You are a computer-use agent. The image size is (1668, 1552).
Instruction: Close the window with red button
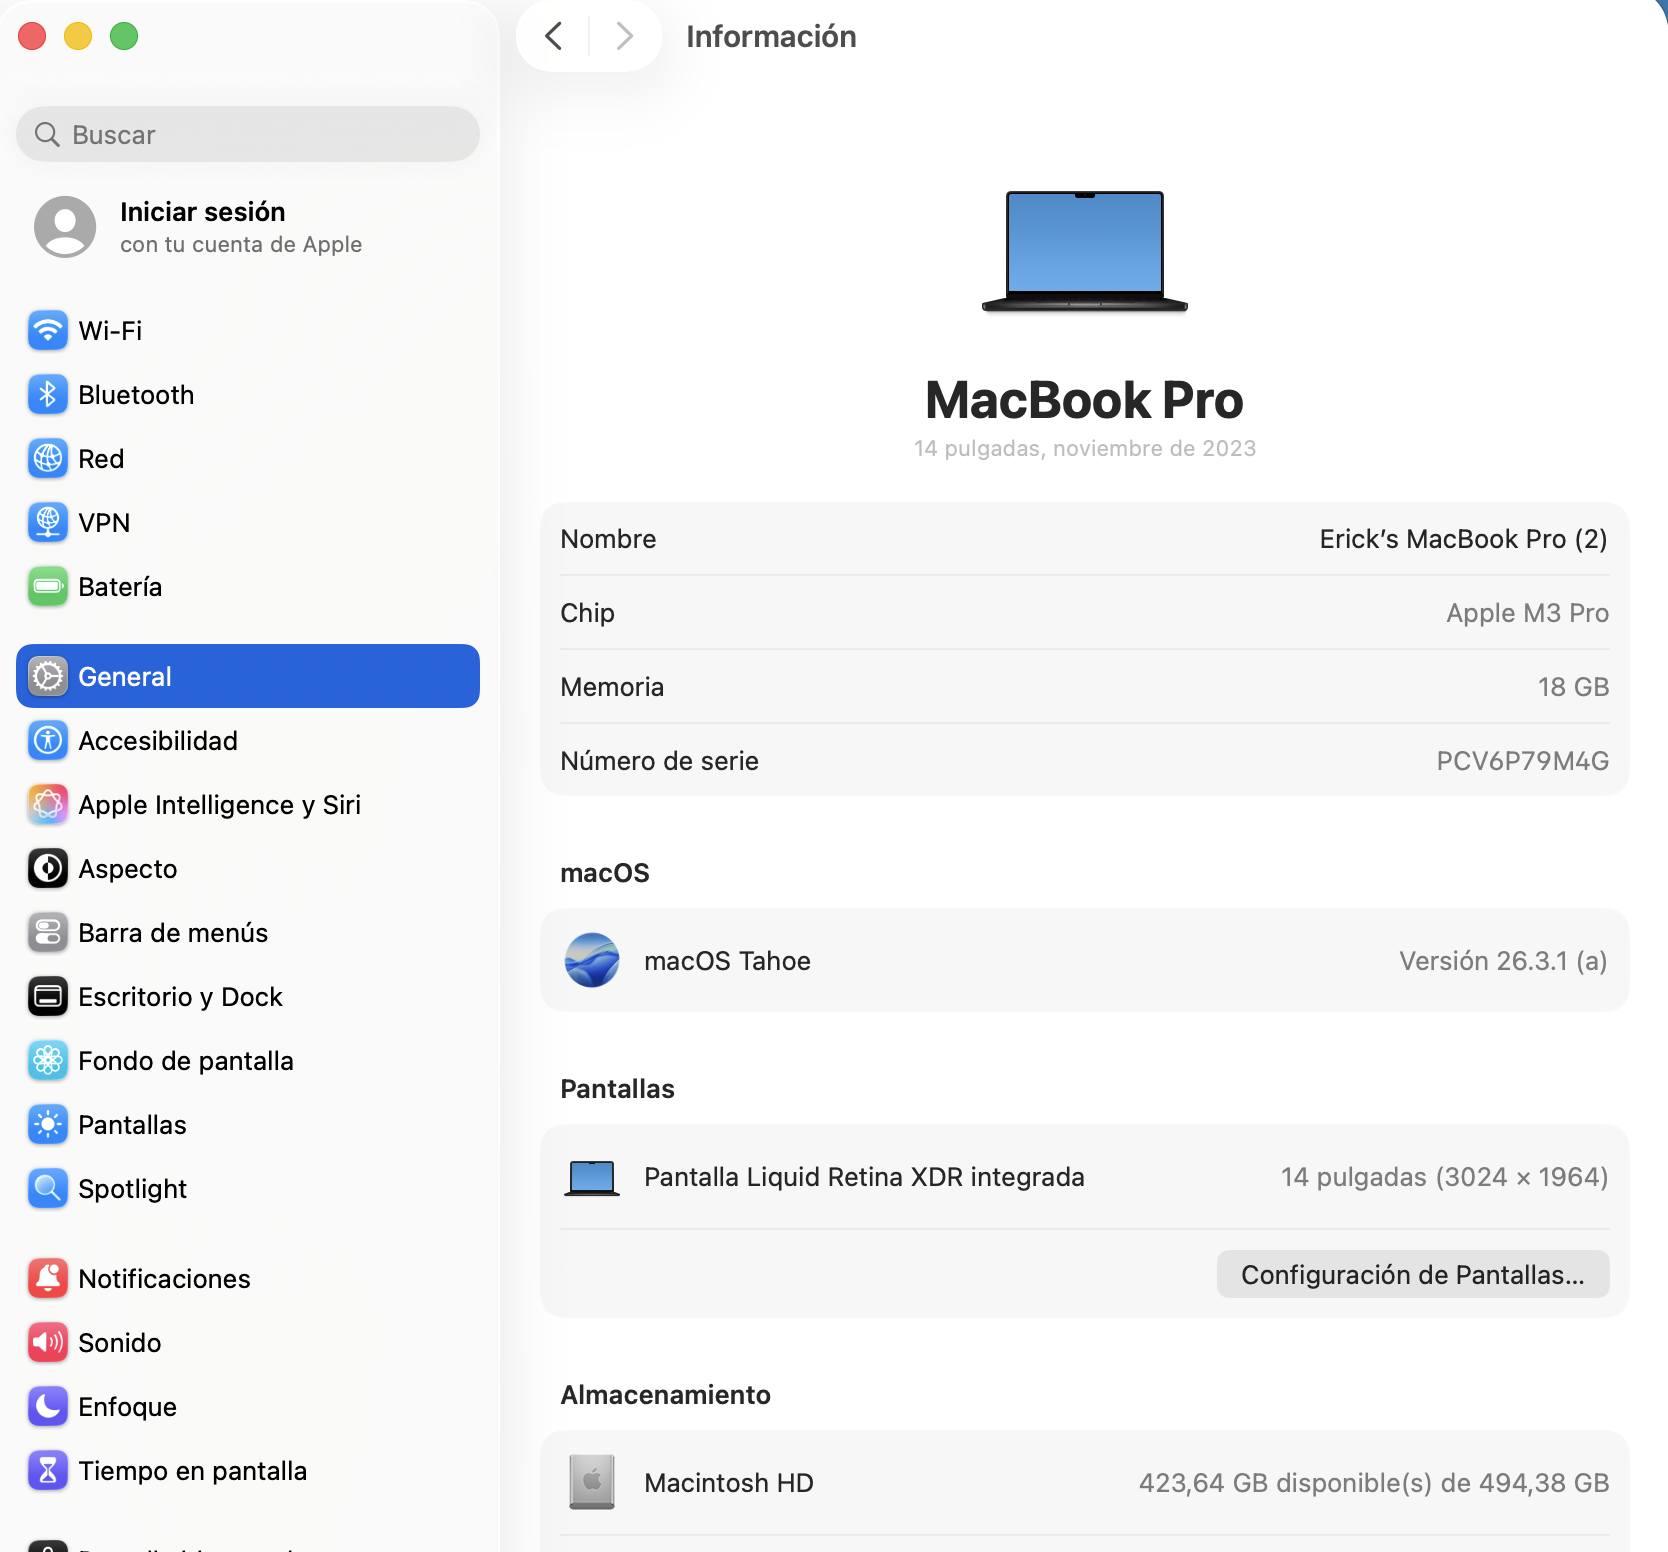tap(32, 36)
